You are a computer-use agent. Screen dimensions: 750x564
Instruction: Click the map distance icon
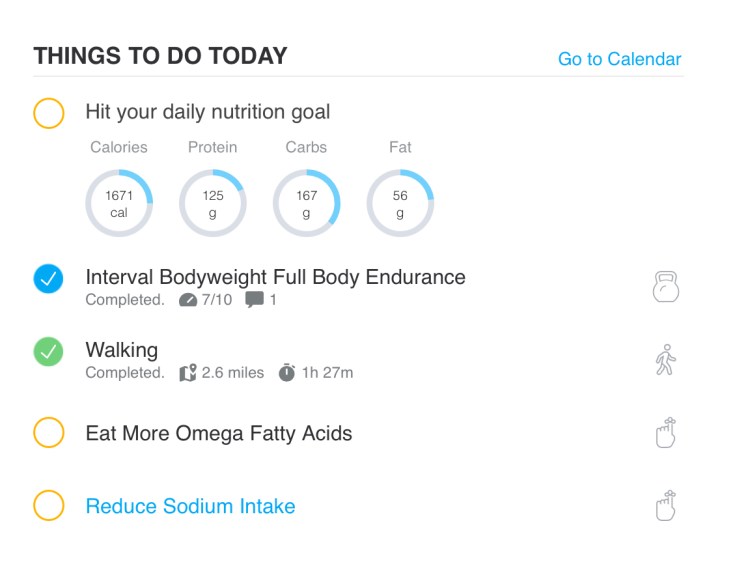click(187, 373)
